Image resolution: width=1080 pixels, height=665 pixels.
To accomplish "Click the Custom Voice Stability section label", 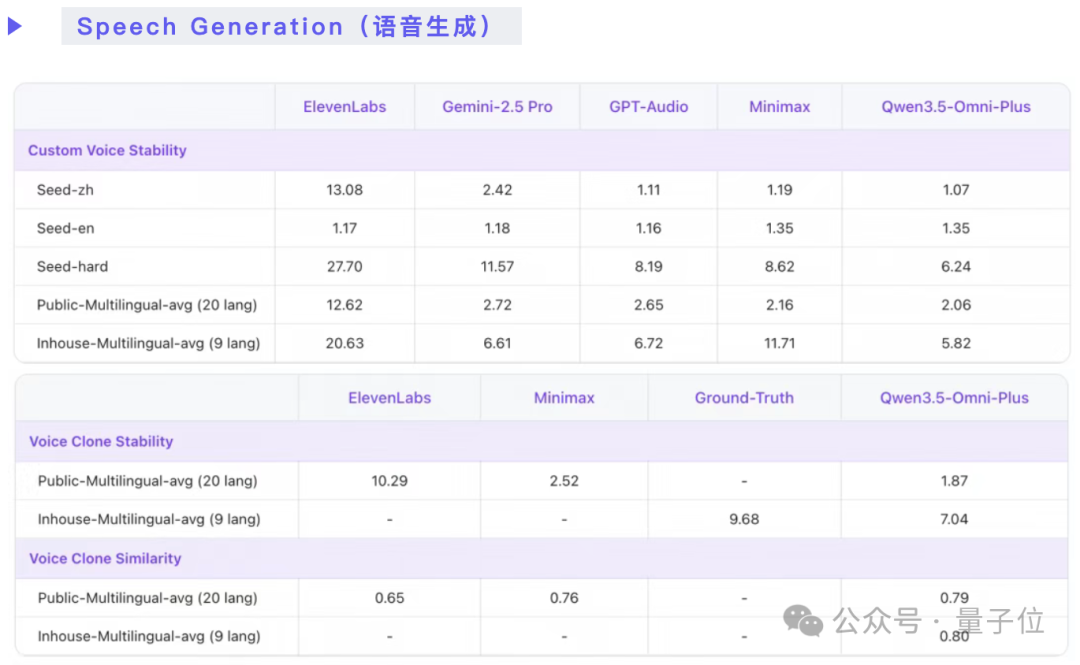I will (107, 150).
